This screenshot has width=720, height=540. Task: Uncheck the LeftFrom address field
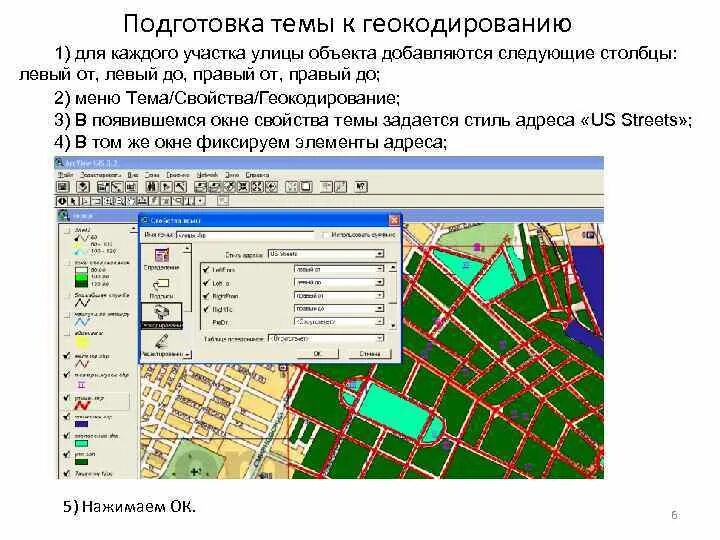(x=206, y=270)
